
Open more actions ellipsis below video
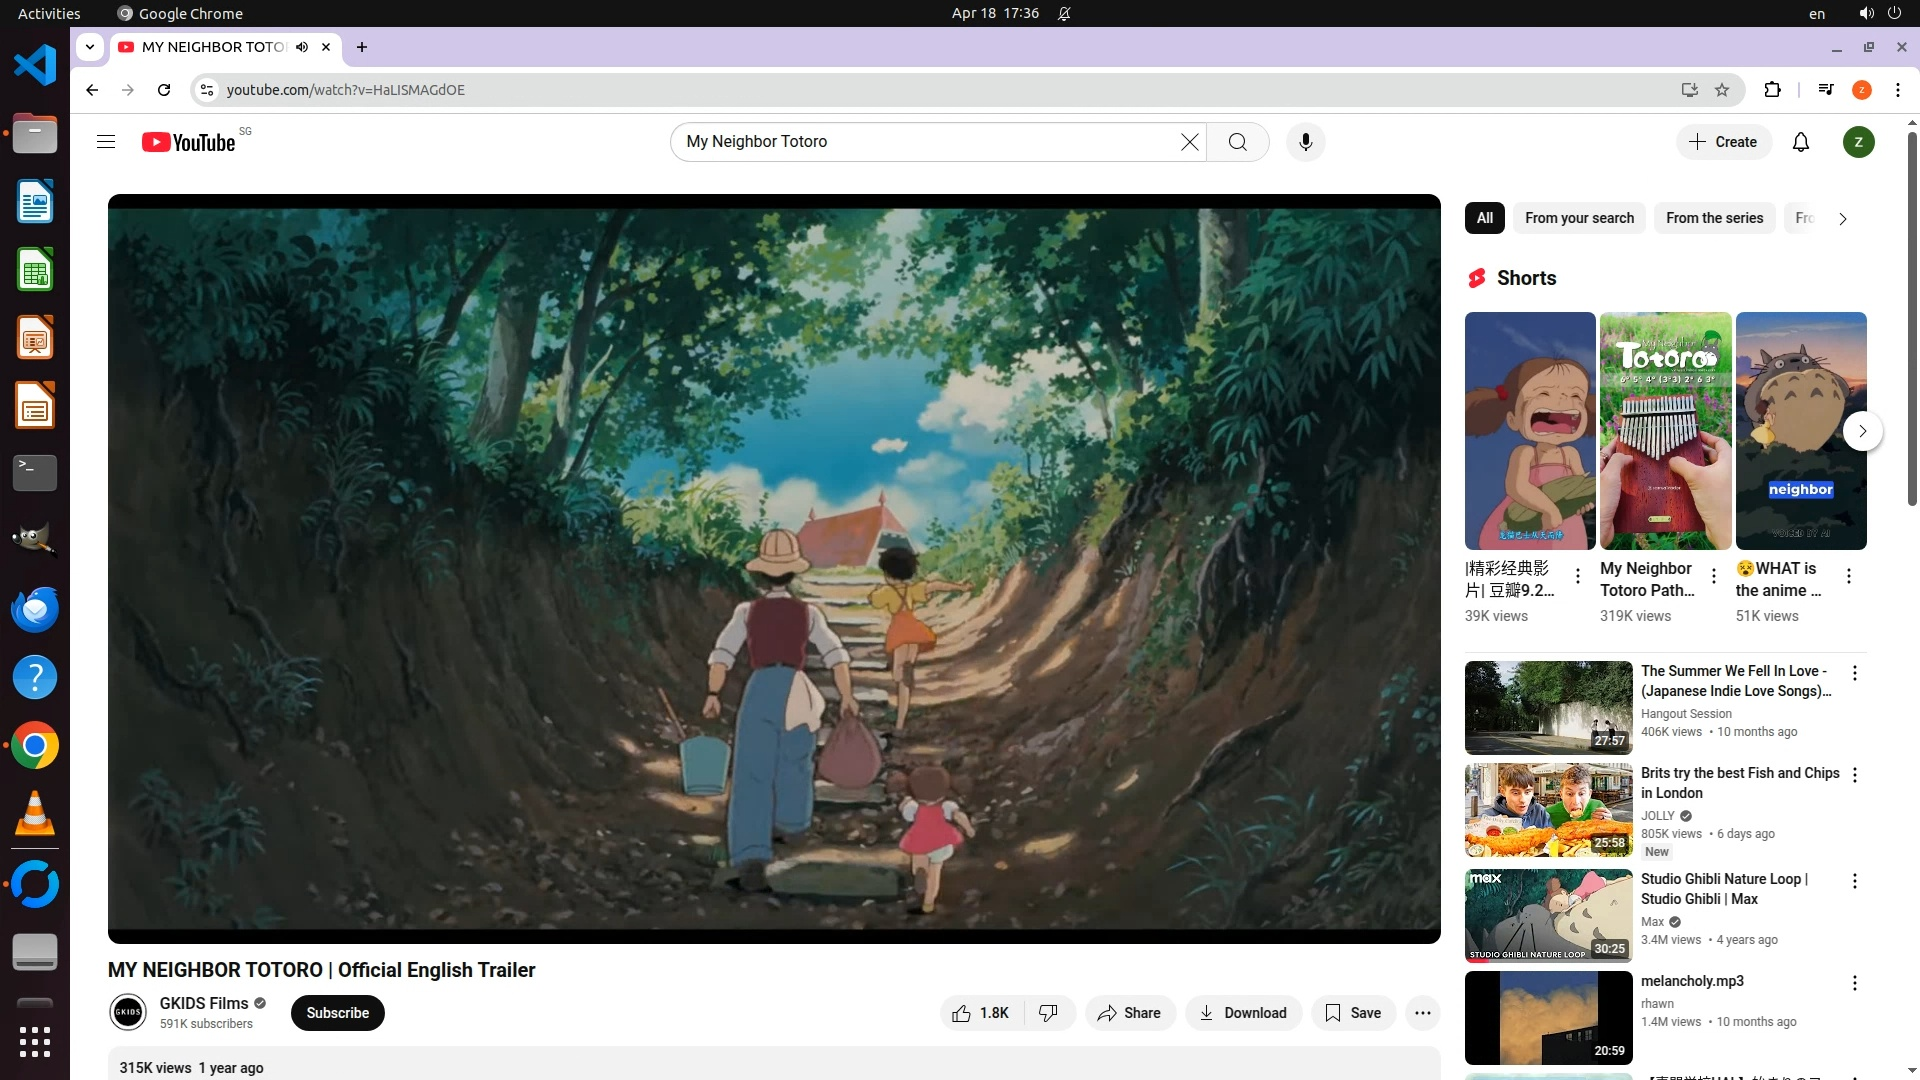[1422, 1013]
